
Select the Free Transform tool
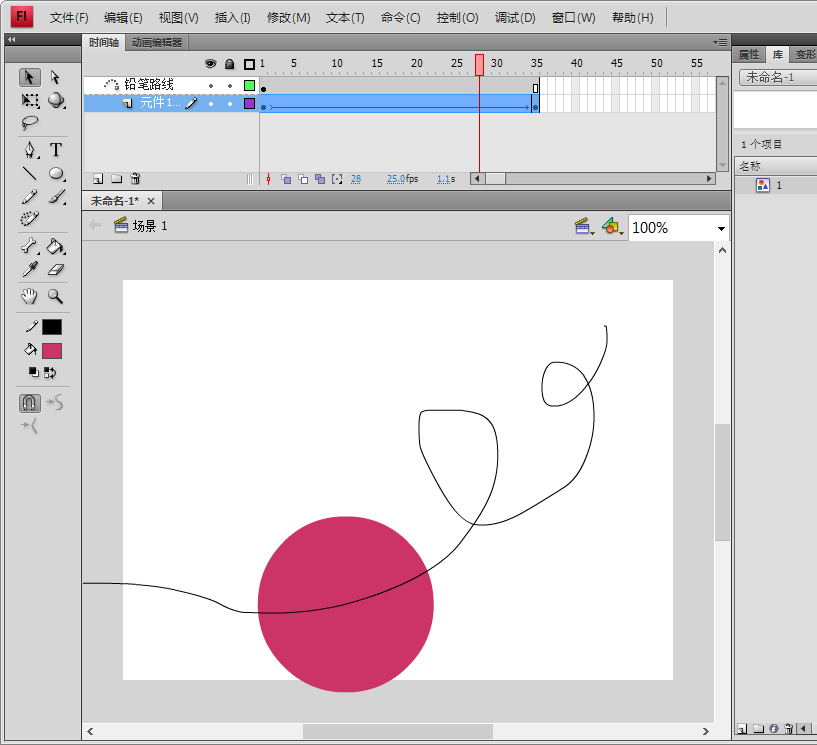pyautogui.click(x=30, y=100)
